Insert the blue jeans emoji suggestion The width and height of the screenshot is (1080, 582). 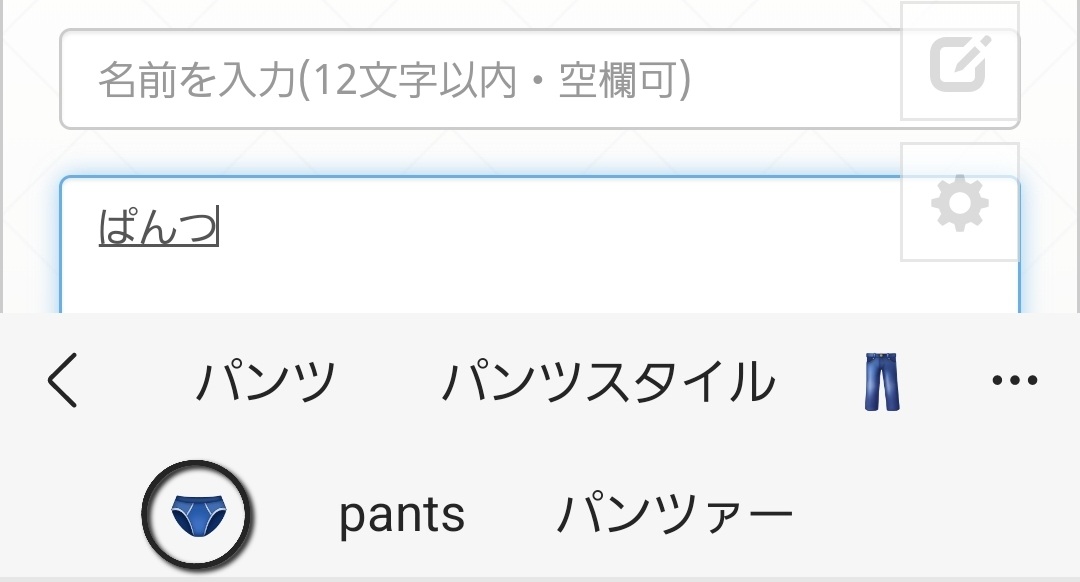pos(882,382)
